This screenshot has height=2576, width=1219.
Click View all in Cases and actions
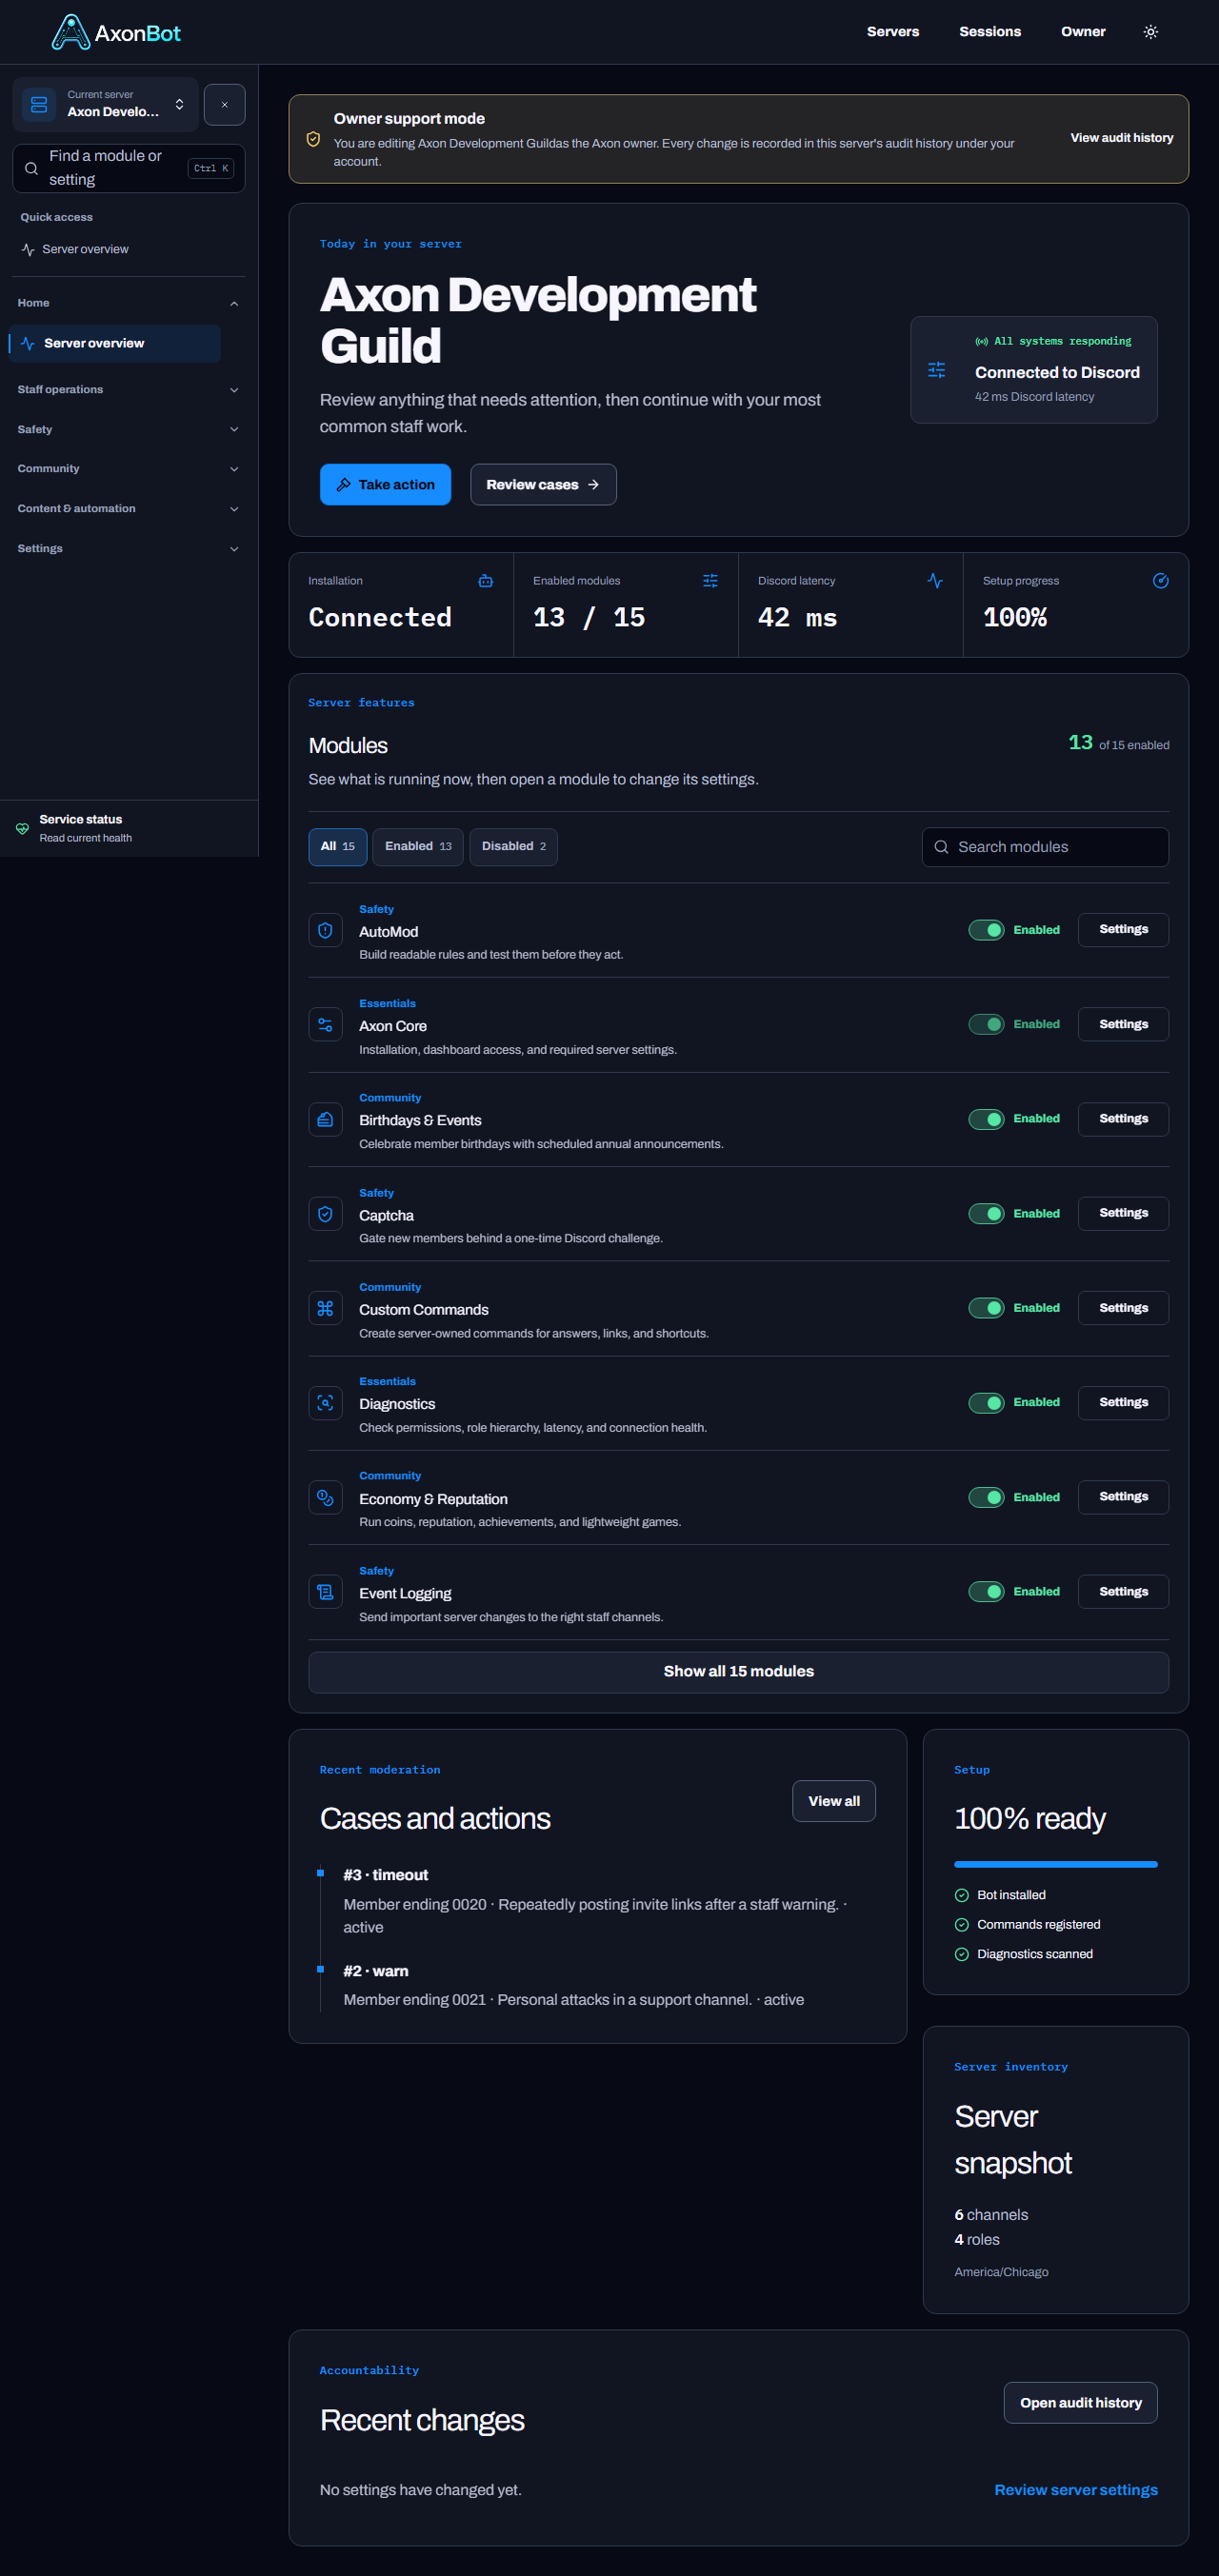click(834, 1801)
